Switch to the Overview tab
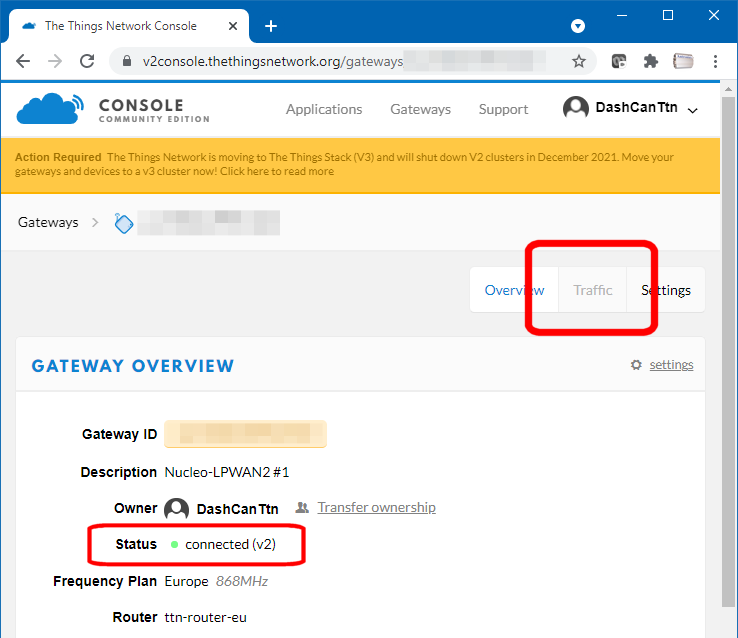738x638 pixels. [514, 290]
